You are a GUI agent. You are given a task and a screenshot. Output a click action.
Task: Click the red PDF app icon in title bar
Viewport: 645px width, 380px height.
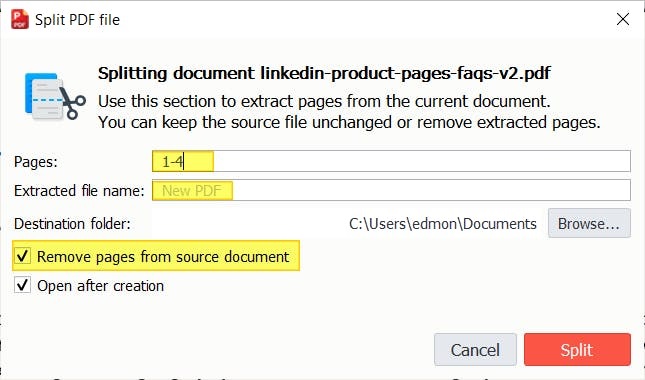click(20, 19)
